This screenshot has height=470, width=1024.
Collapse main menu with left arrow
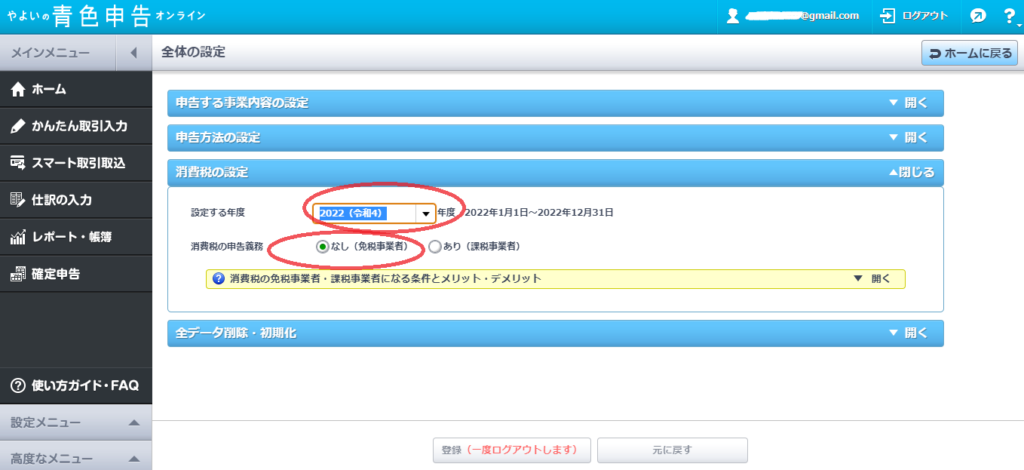click(x=133, y=53)
